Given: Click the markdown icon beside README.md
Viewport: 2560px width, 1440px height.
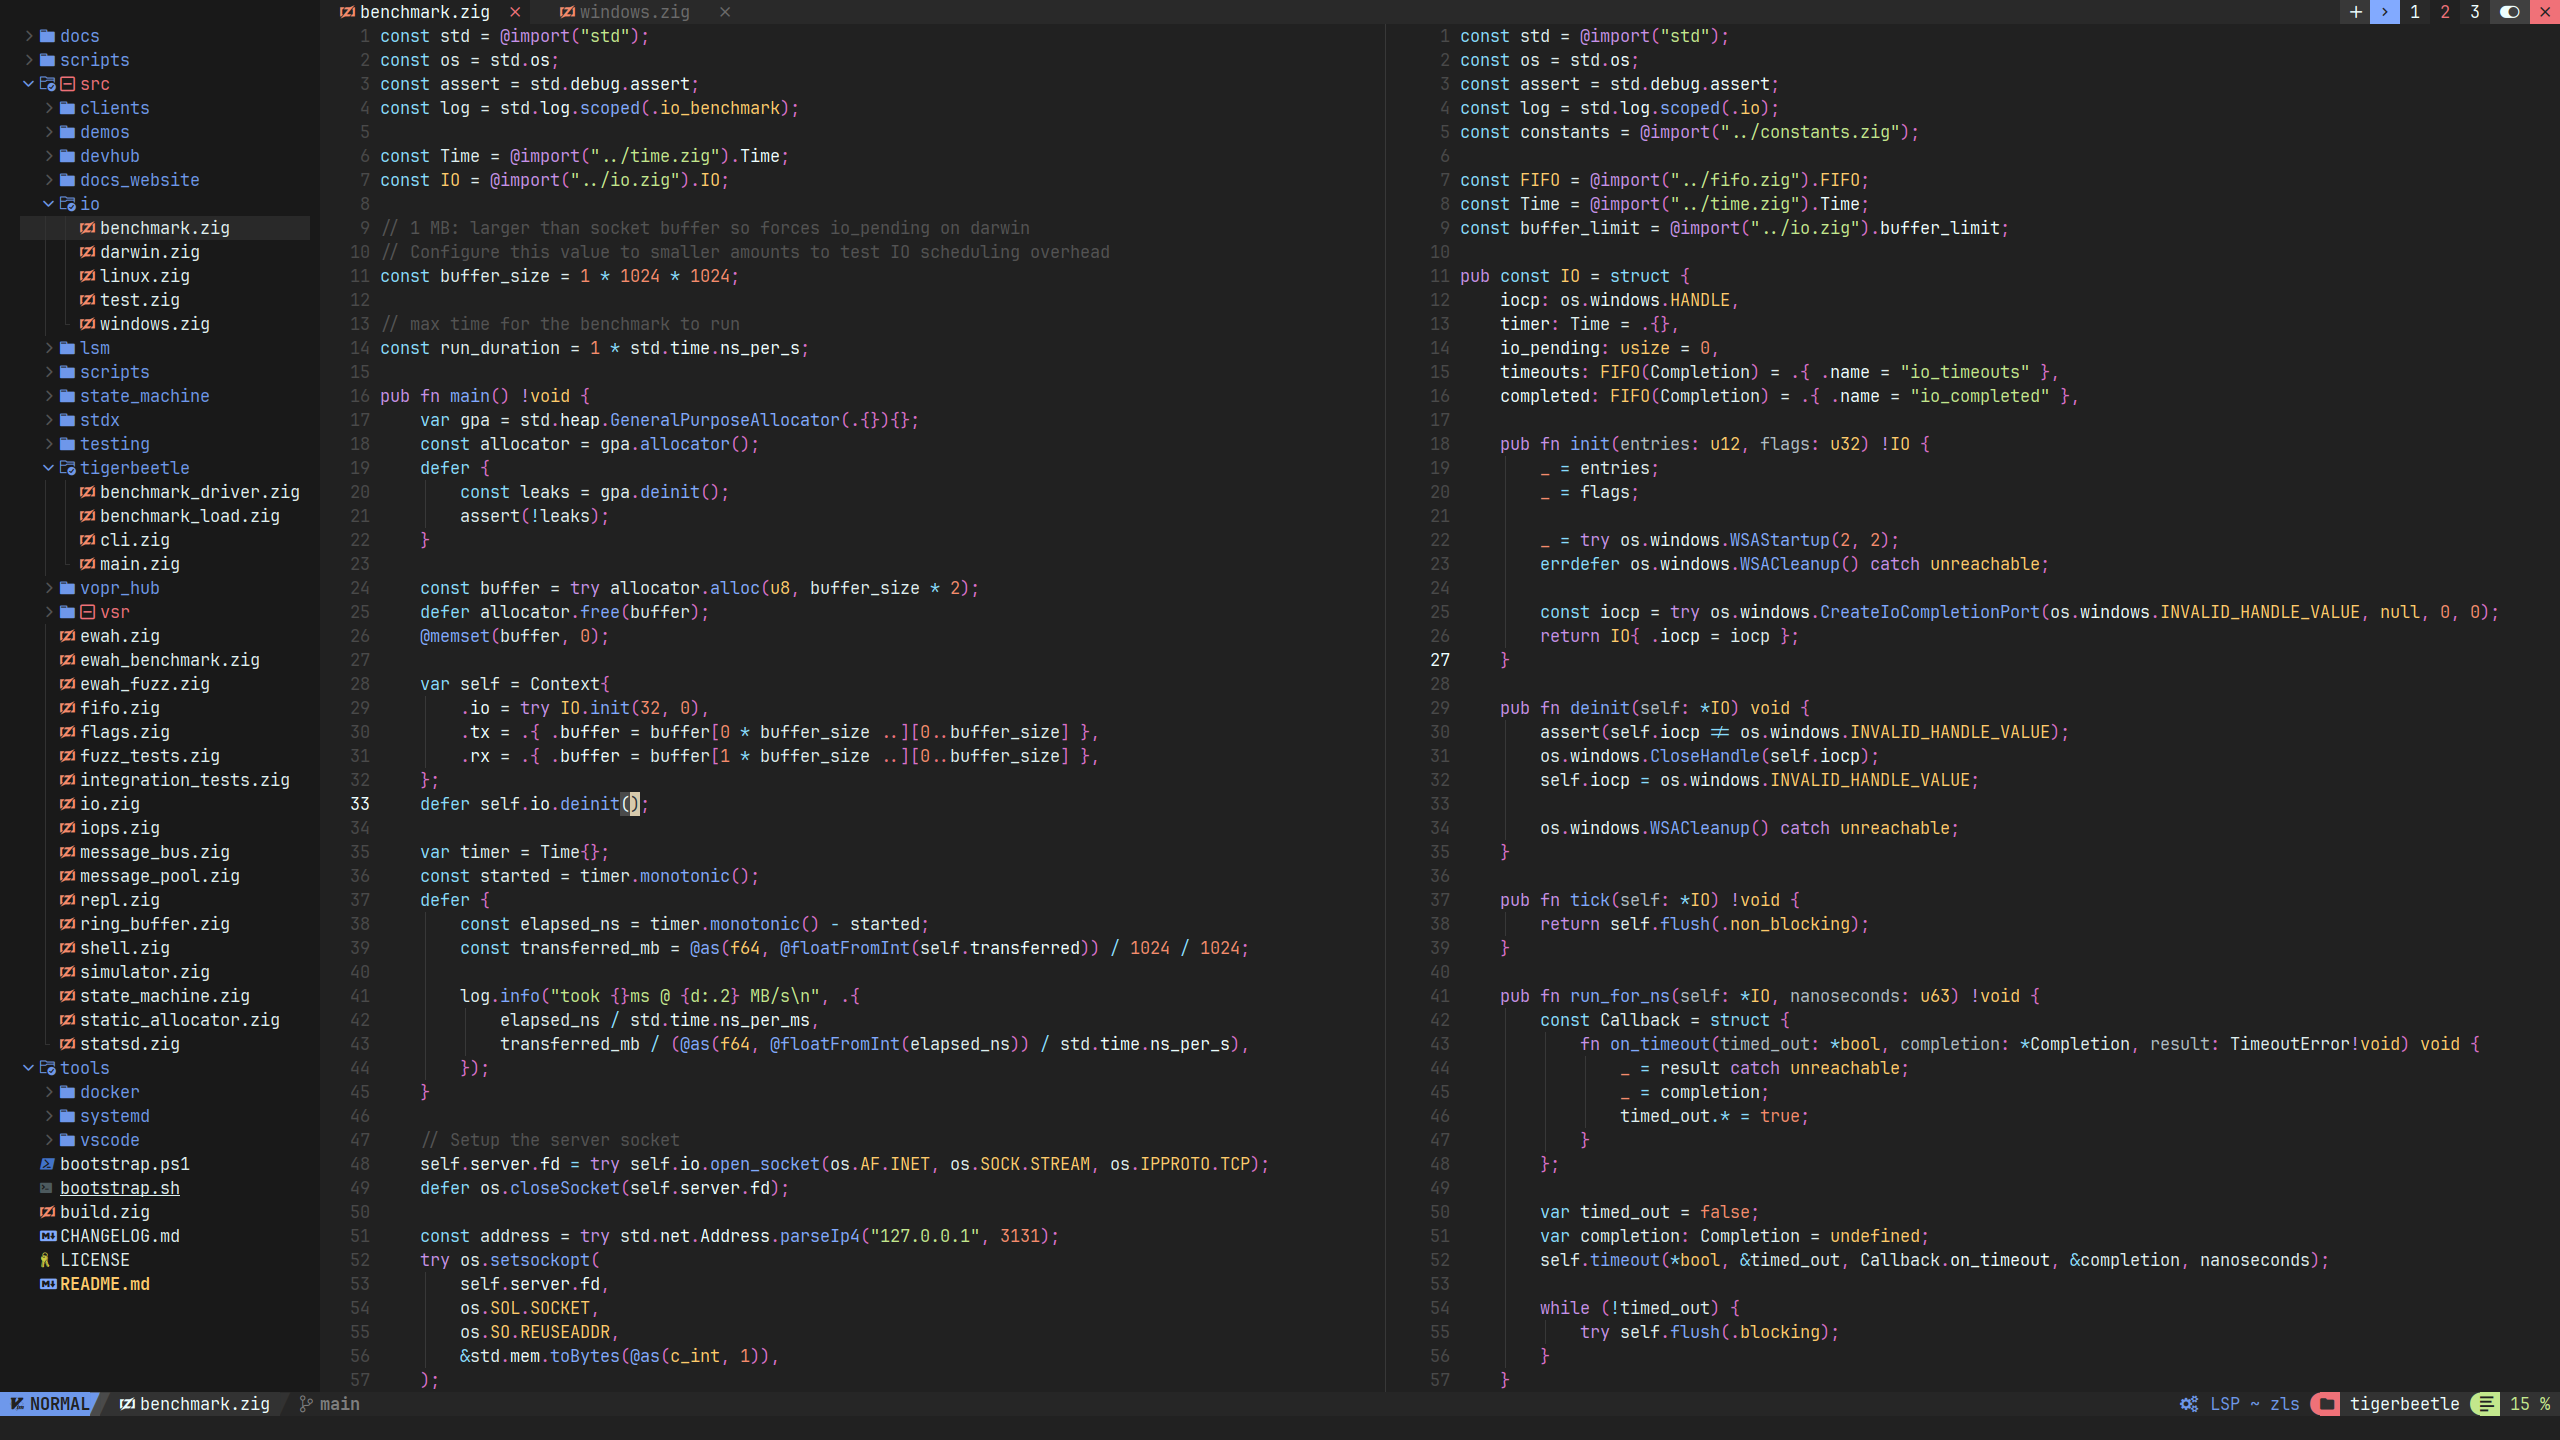Looking at the screenshot, I should 47,1284.
